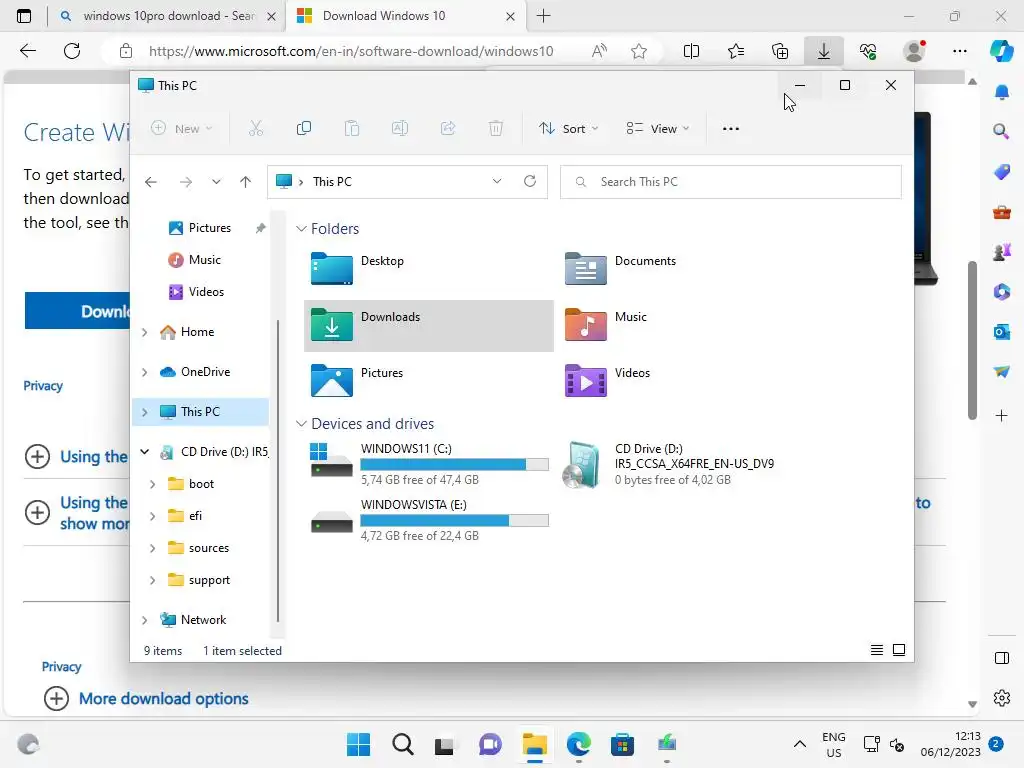
Task: Open the Videos folder in Folders section
Action: (585, 381)
